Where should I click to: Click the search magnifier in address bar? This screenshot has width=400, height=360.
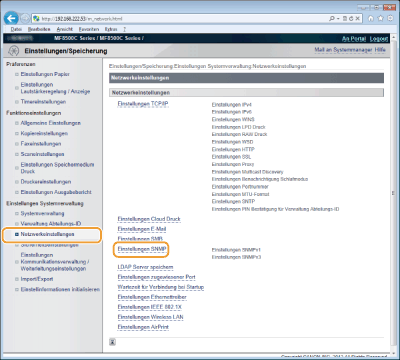(332, 19)
